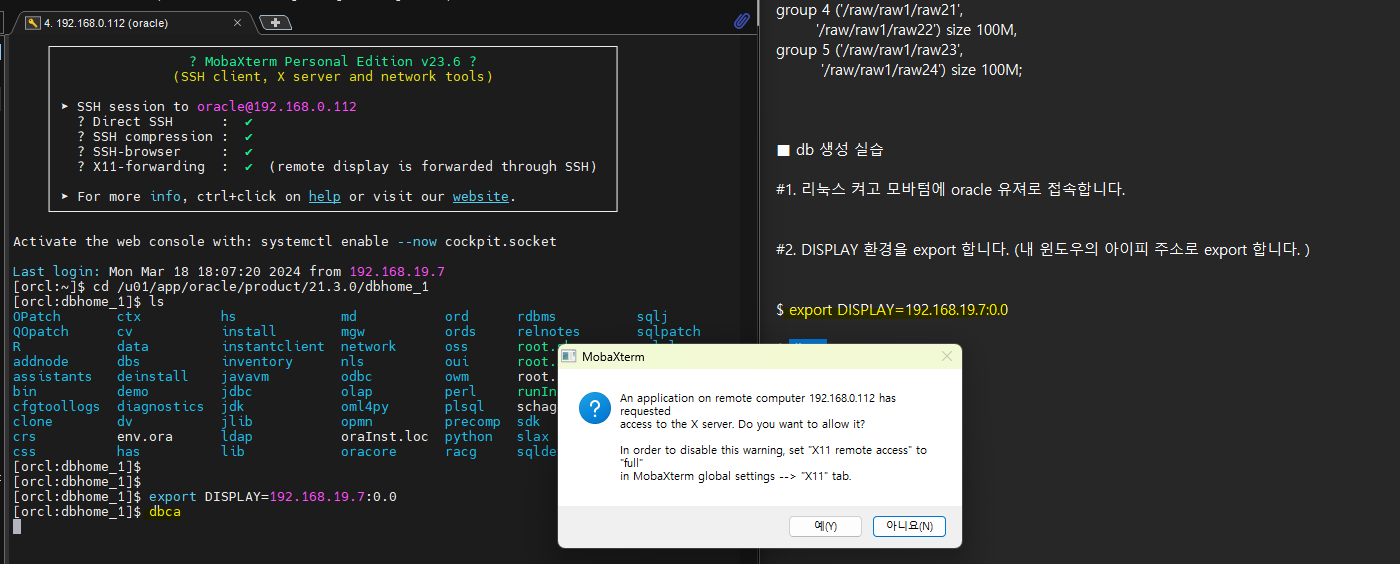Allow X server access with 예(Y)
The width and height of the screenshot is (1400, 564).
coord(825,526)
